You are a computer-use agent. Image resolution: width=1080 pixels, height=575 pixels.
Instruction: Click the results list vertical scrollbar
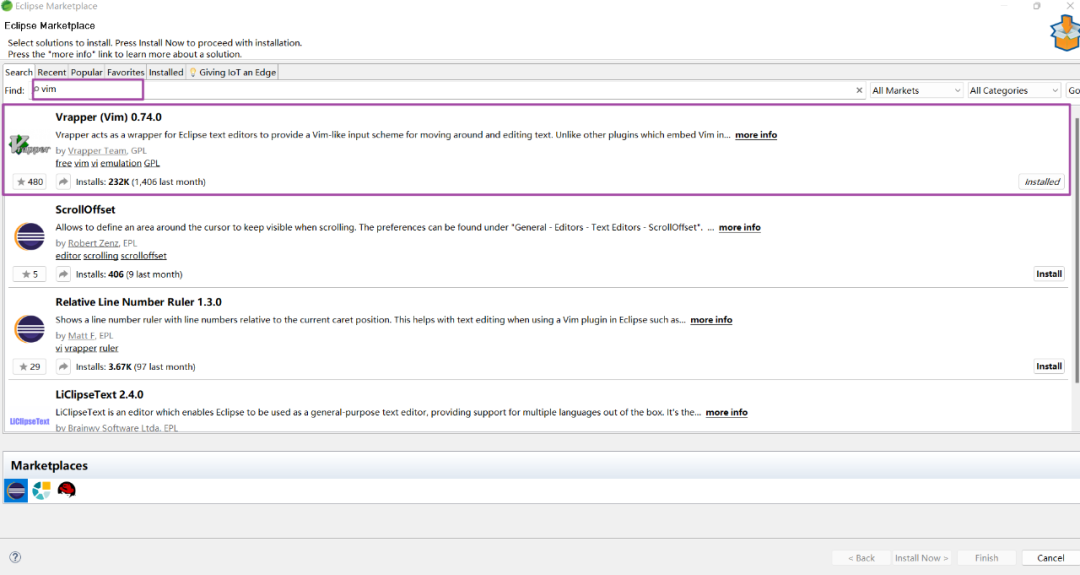coord(1077,249)
